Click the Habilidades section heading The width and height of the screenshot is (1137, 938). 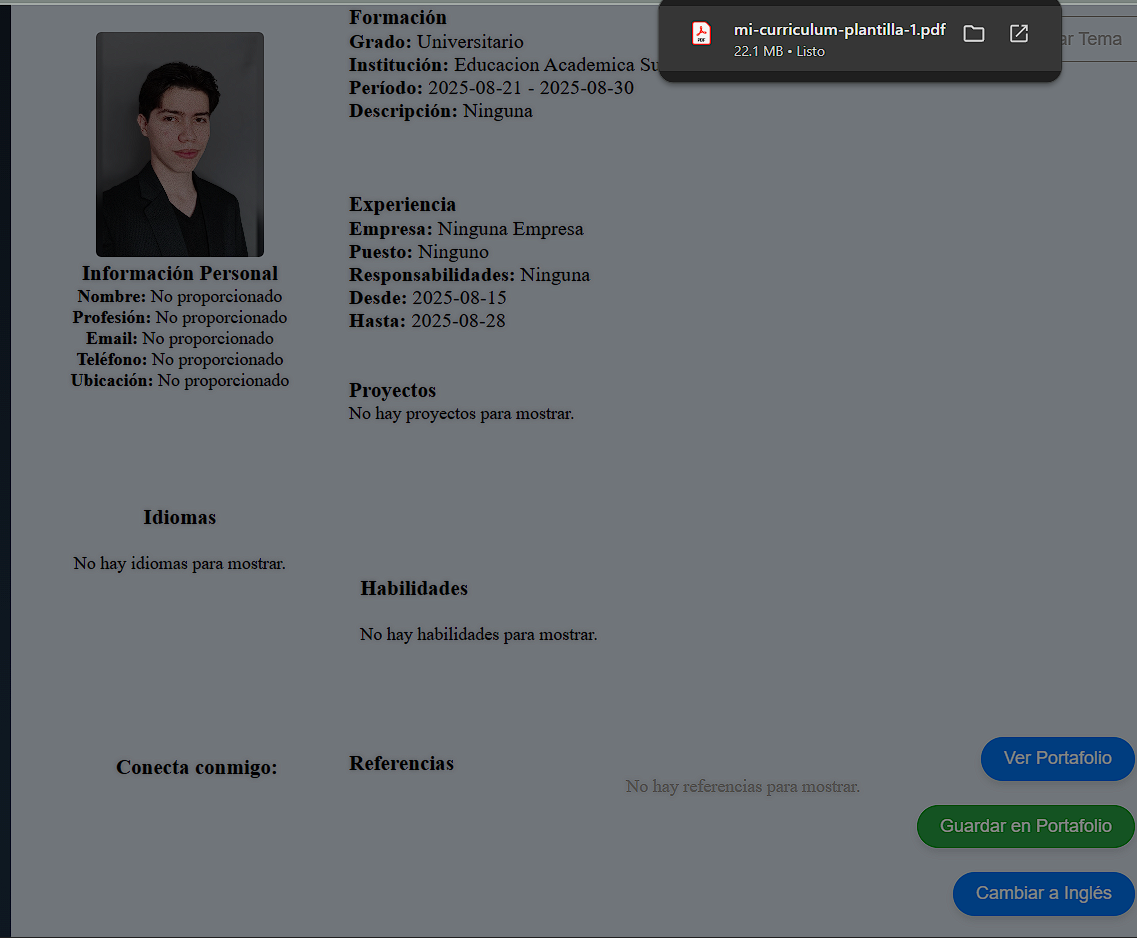414,589
